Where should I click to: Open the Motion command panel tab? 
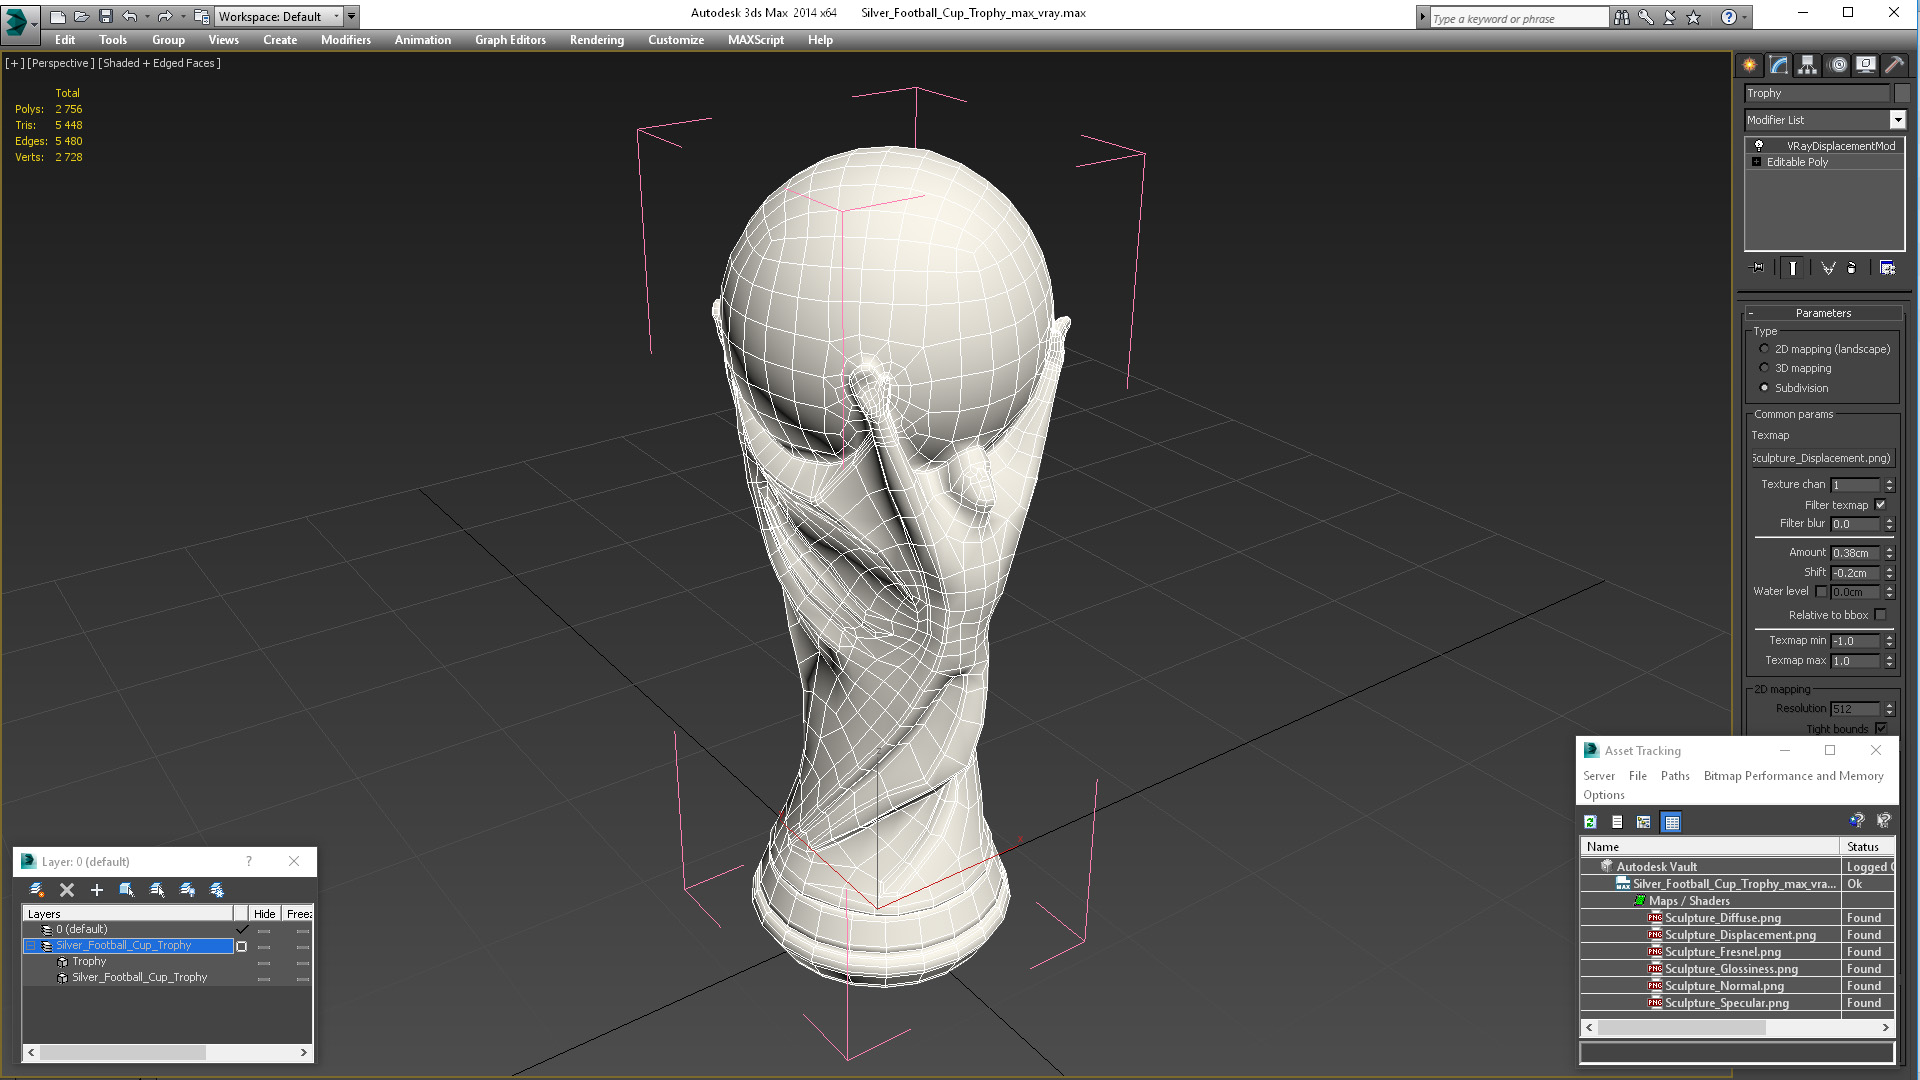tap(1838, 65)
